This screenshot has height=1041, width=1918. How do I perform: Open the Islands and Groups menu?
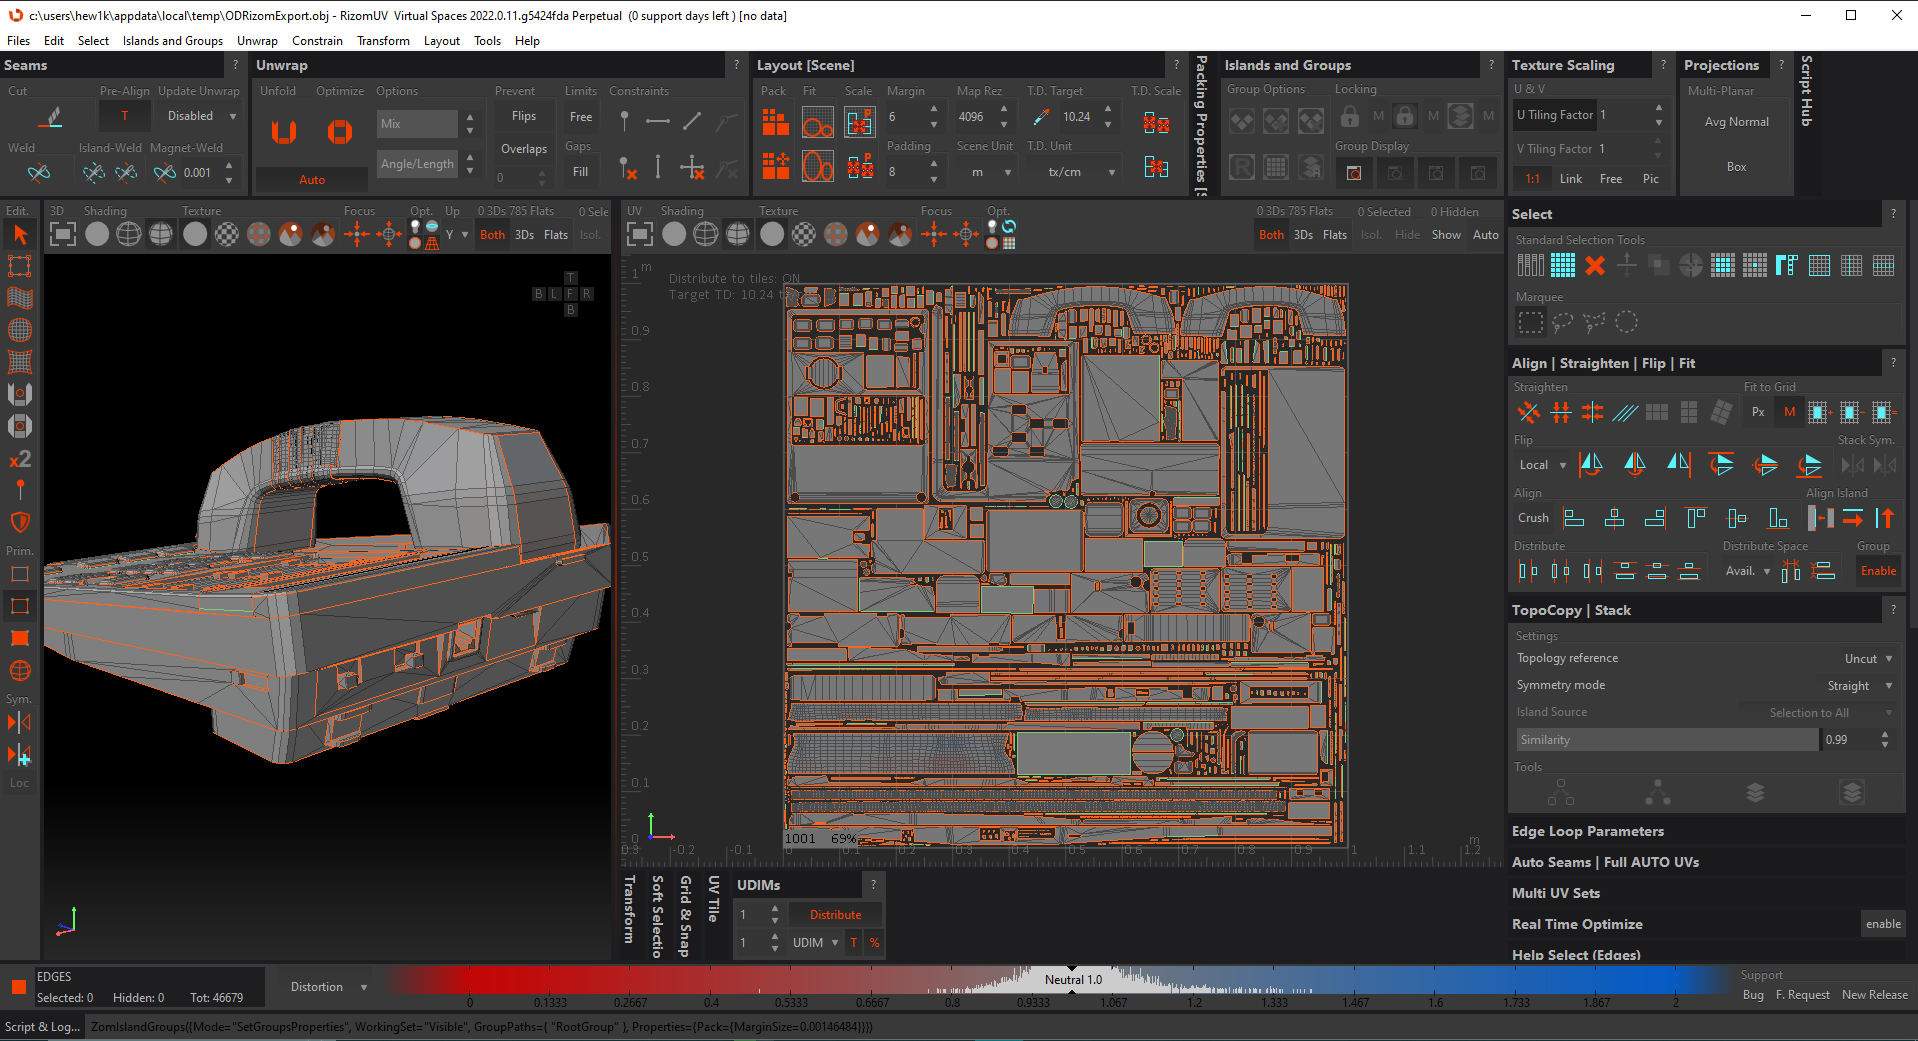click(x=172, y=41)
